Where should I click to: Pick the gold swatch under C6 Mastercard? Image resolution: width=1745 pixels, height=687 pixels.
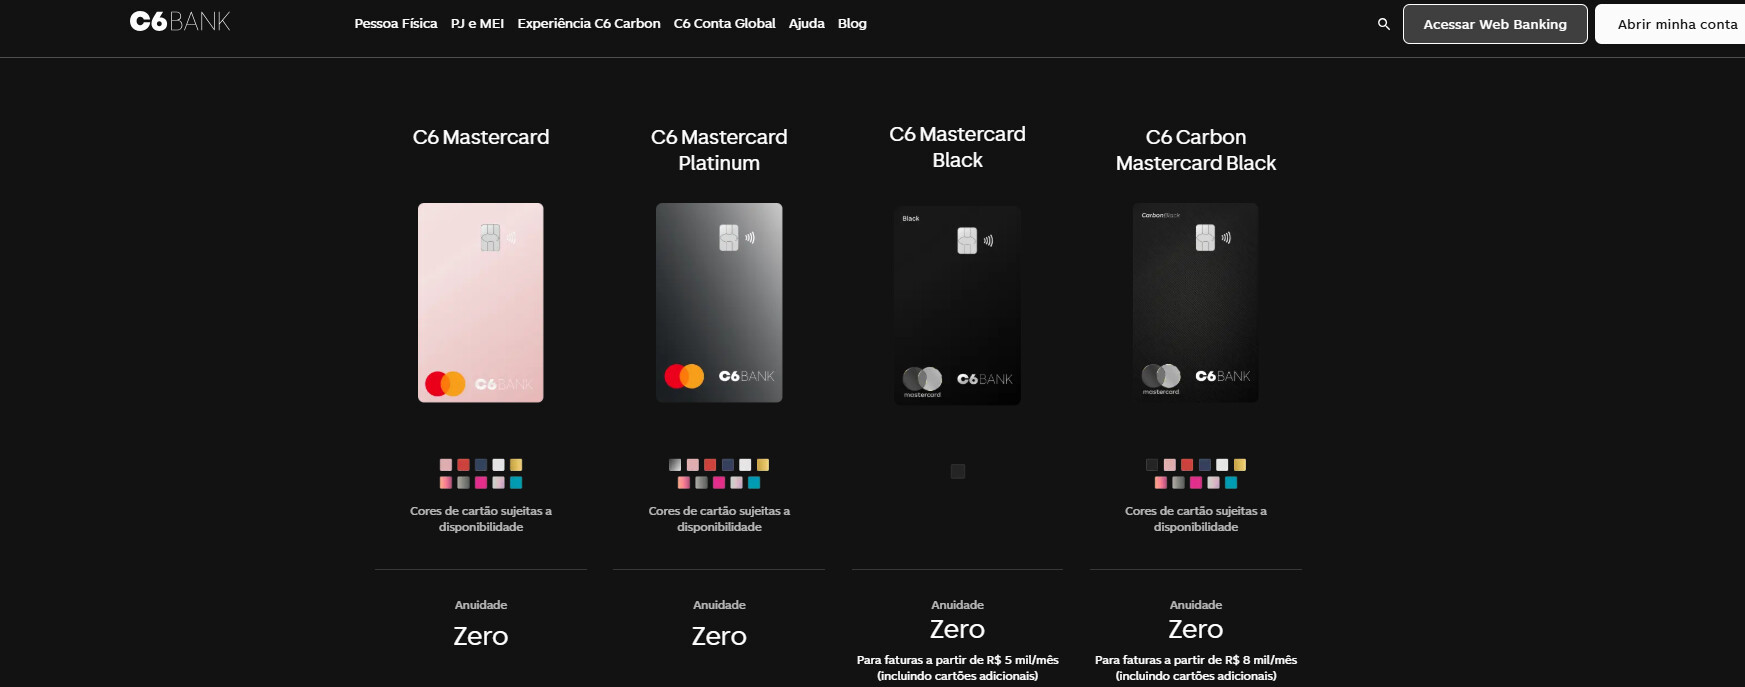(516, 465)
